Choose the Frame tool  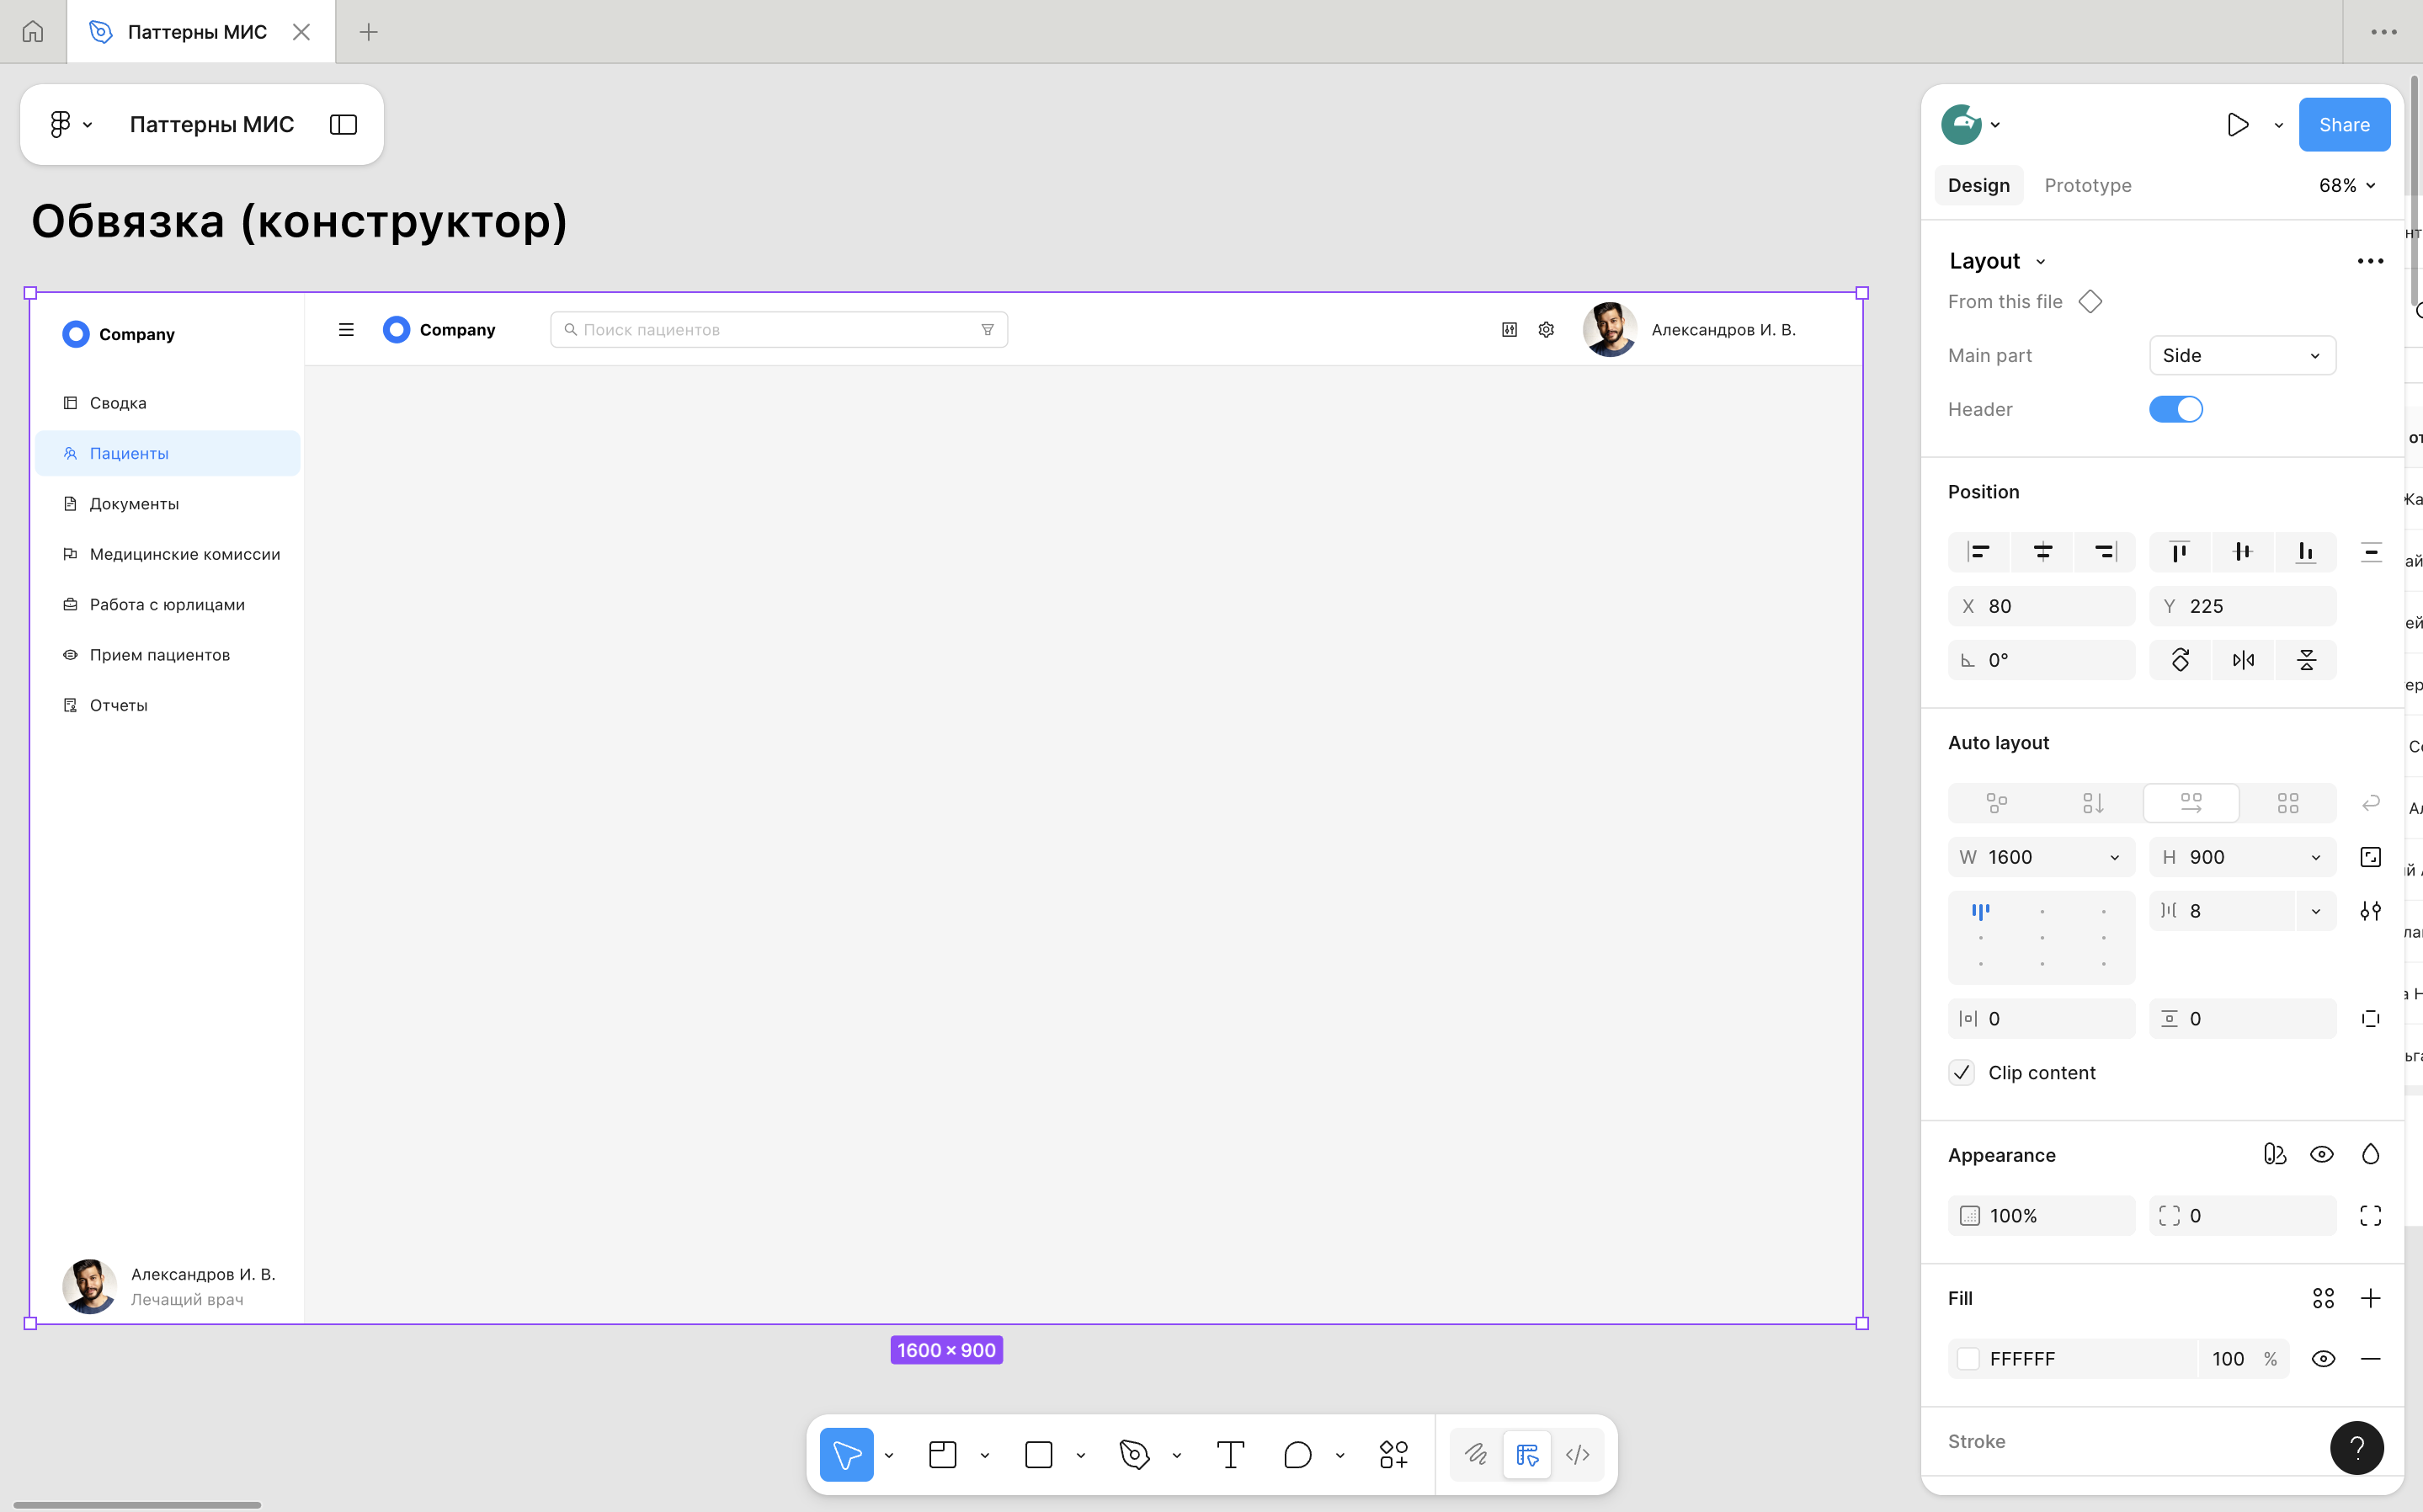942,1455
